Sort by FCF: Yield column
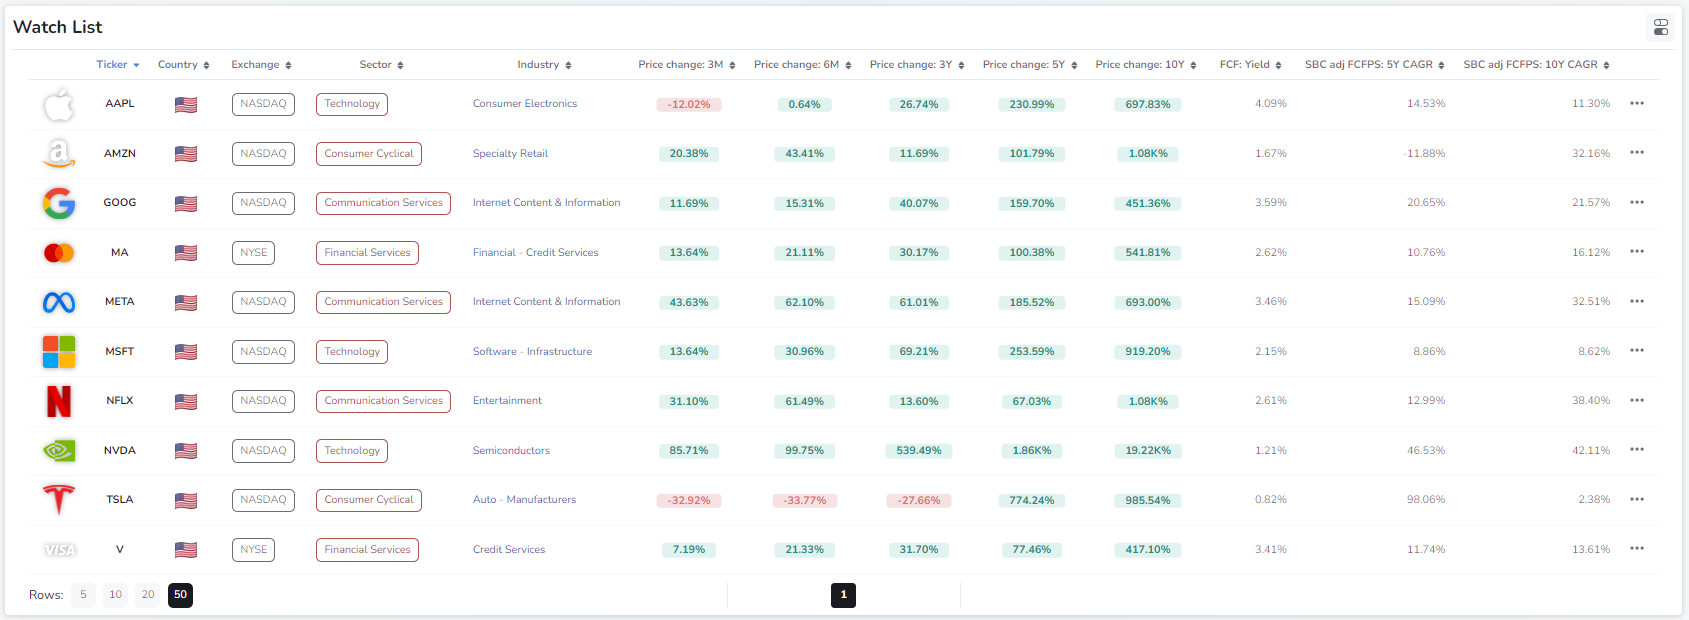Image resolution: width=1689 pixels, height=620 pixels. (1251, 65)
